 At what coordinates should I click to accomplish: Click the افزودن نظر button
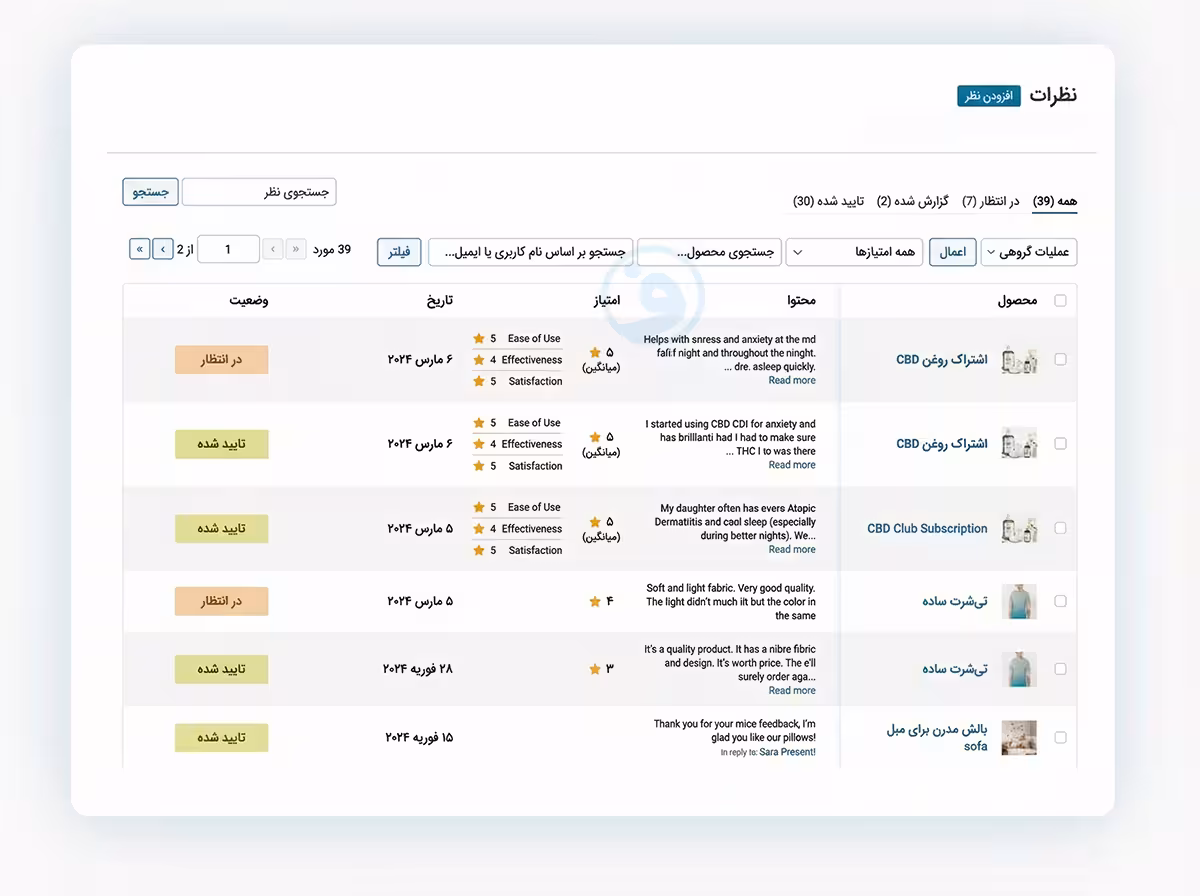tap(989, 96)
